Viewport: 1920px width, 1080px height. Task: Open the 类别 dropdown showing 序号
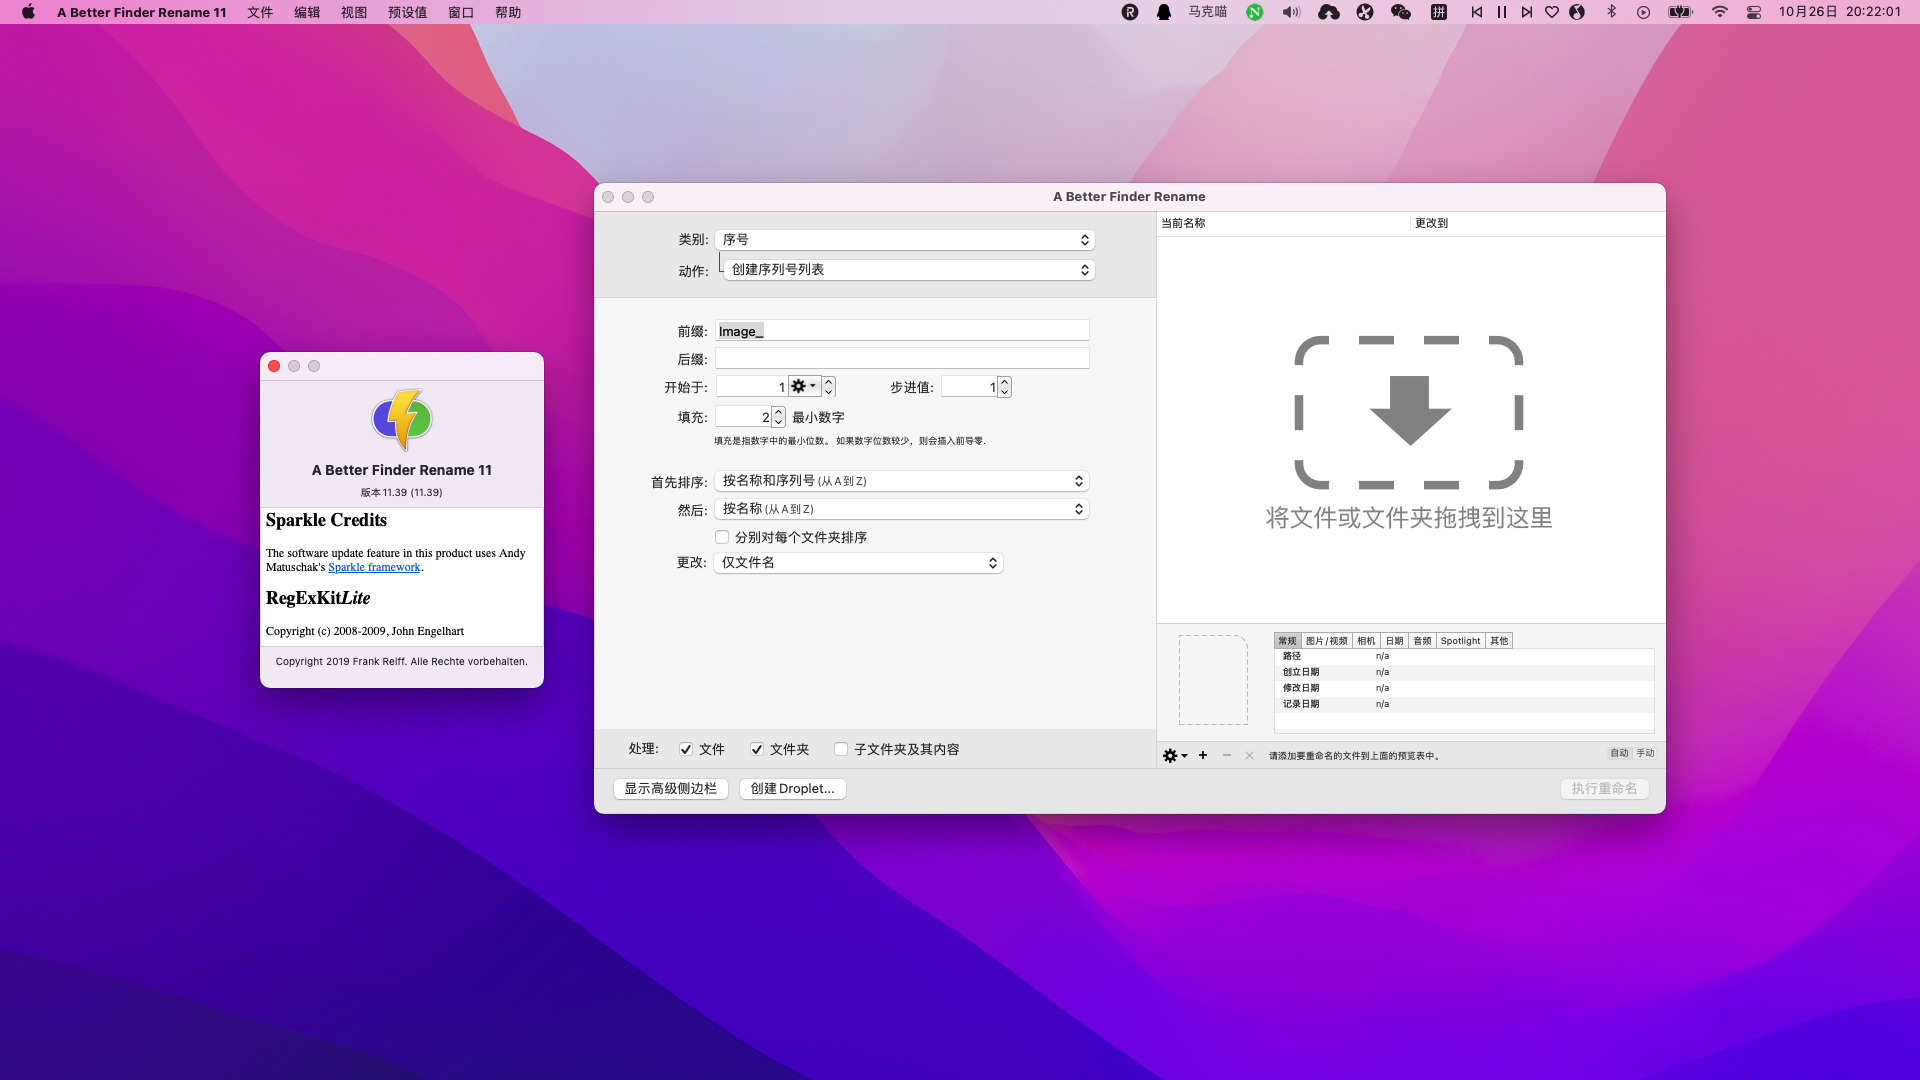[x=904, y=240]
